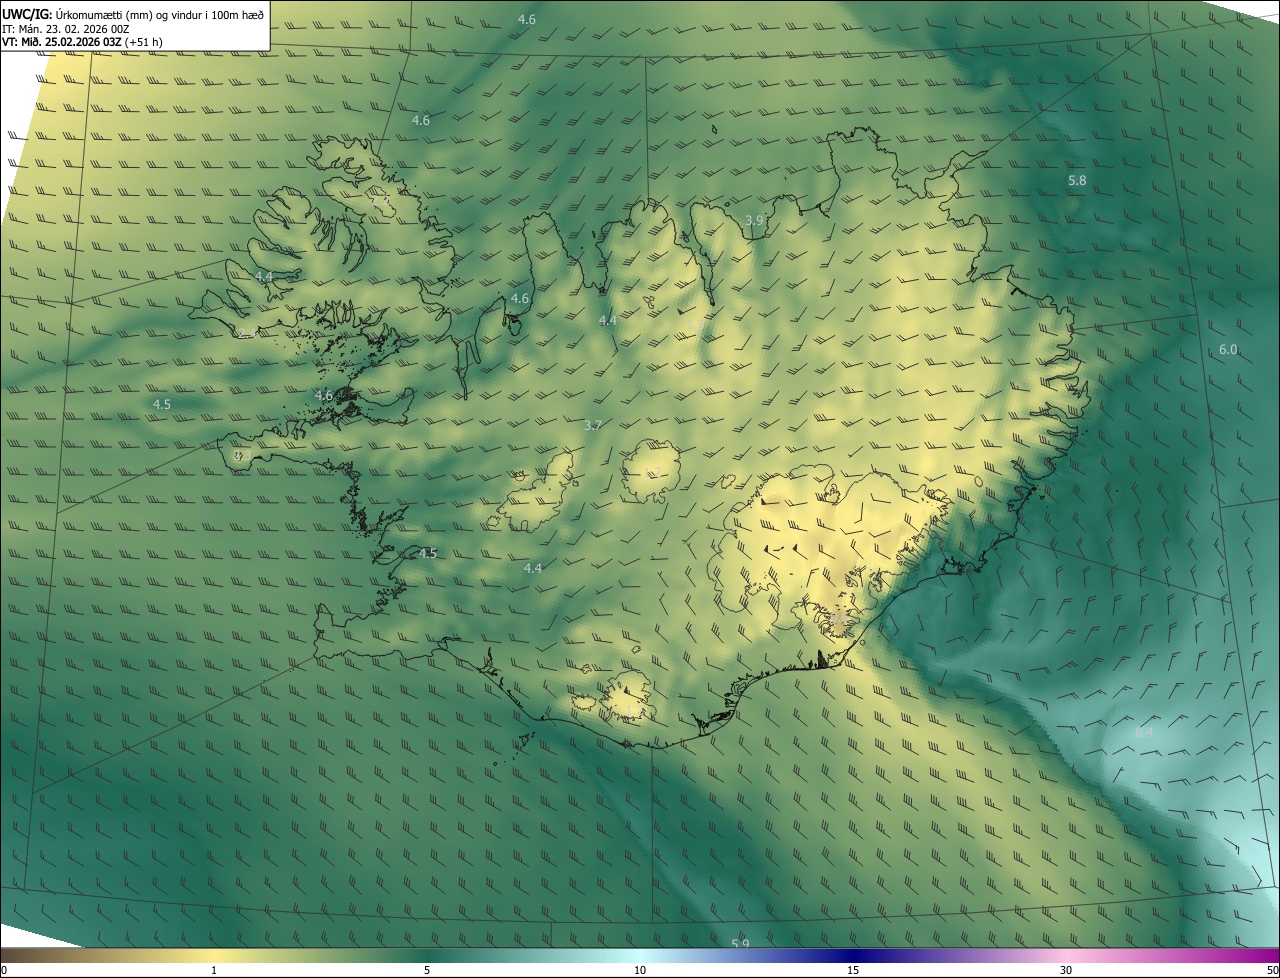This screenshot has width=1280, height=978.
Task: Click the '3.7' value label on the map
Action: 593,425
